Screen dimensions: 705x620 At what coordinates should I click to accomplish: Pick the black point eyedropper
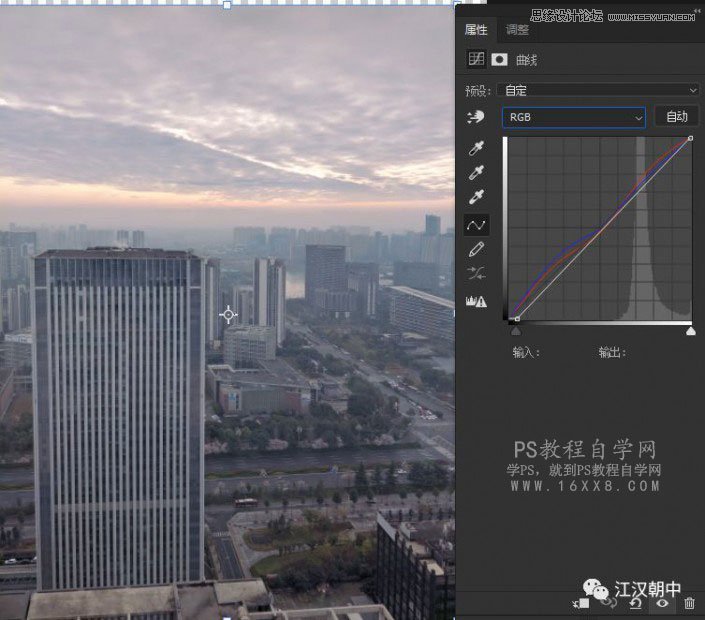[477, 148]
